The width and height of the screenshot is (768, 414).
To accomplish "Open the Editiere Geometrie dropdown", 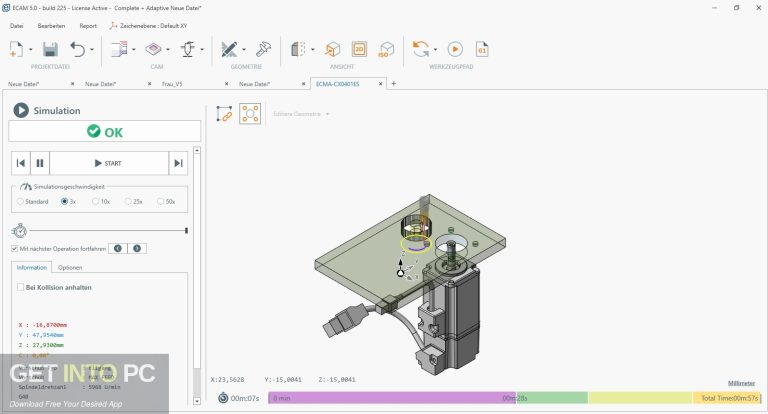I will click(x=300, y=114).
